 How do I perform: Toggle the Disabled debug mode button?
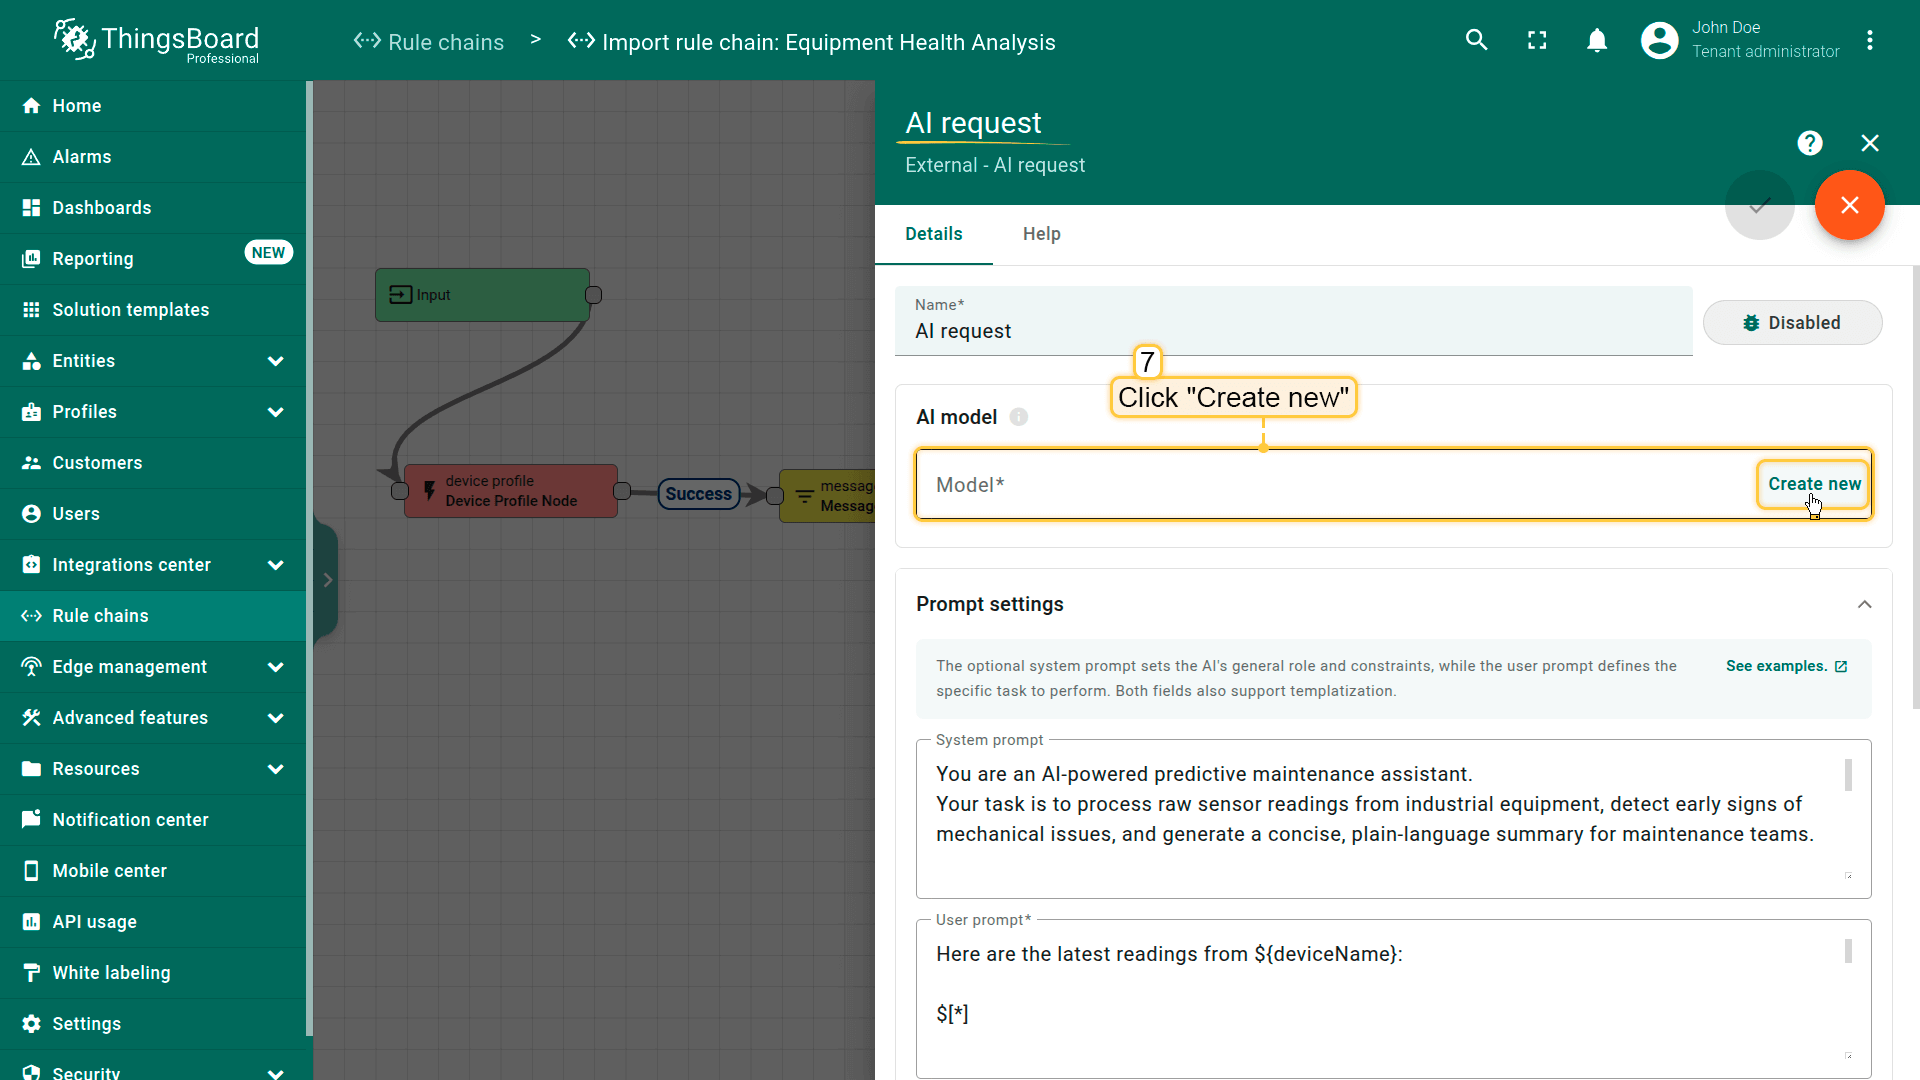1792,323
